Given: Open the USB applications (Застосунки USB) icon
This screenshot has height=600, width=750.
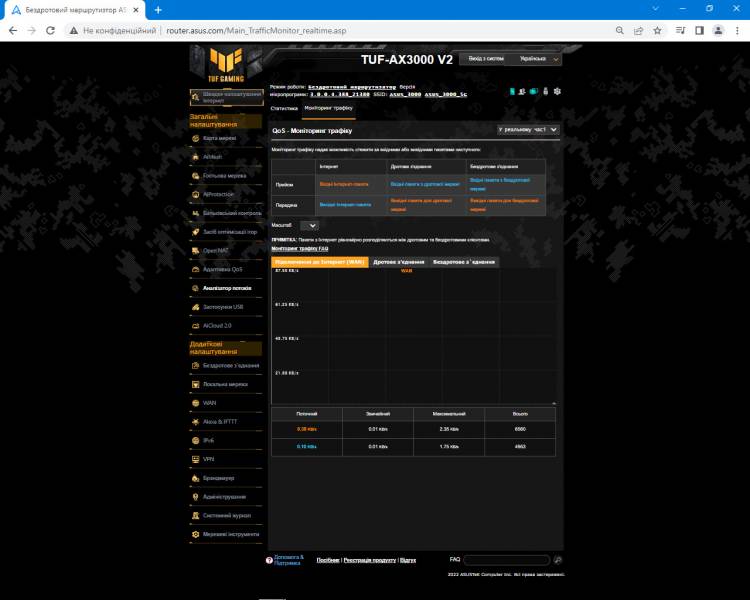Looking at the screenshot, I should pyautogui.click(x=195, y=307).
